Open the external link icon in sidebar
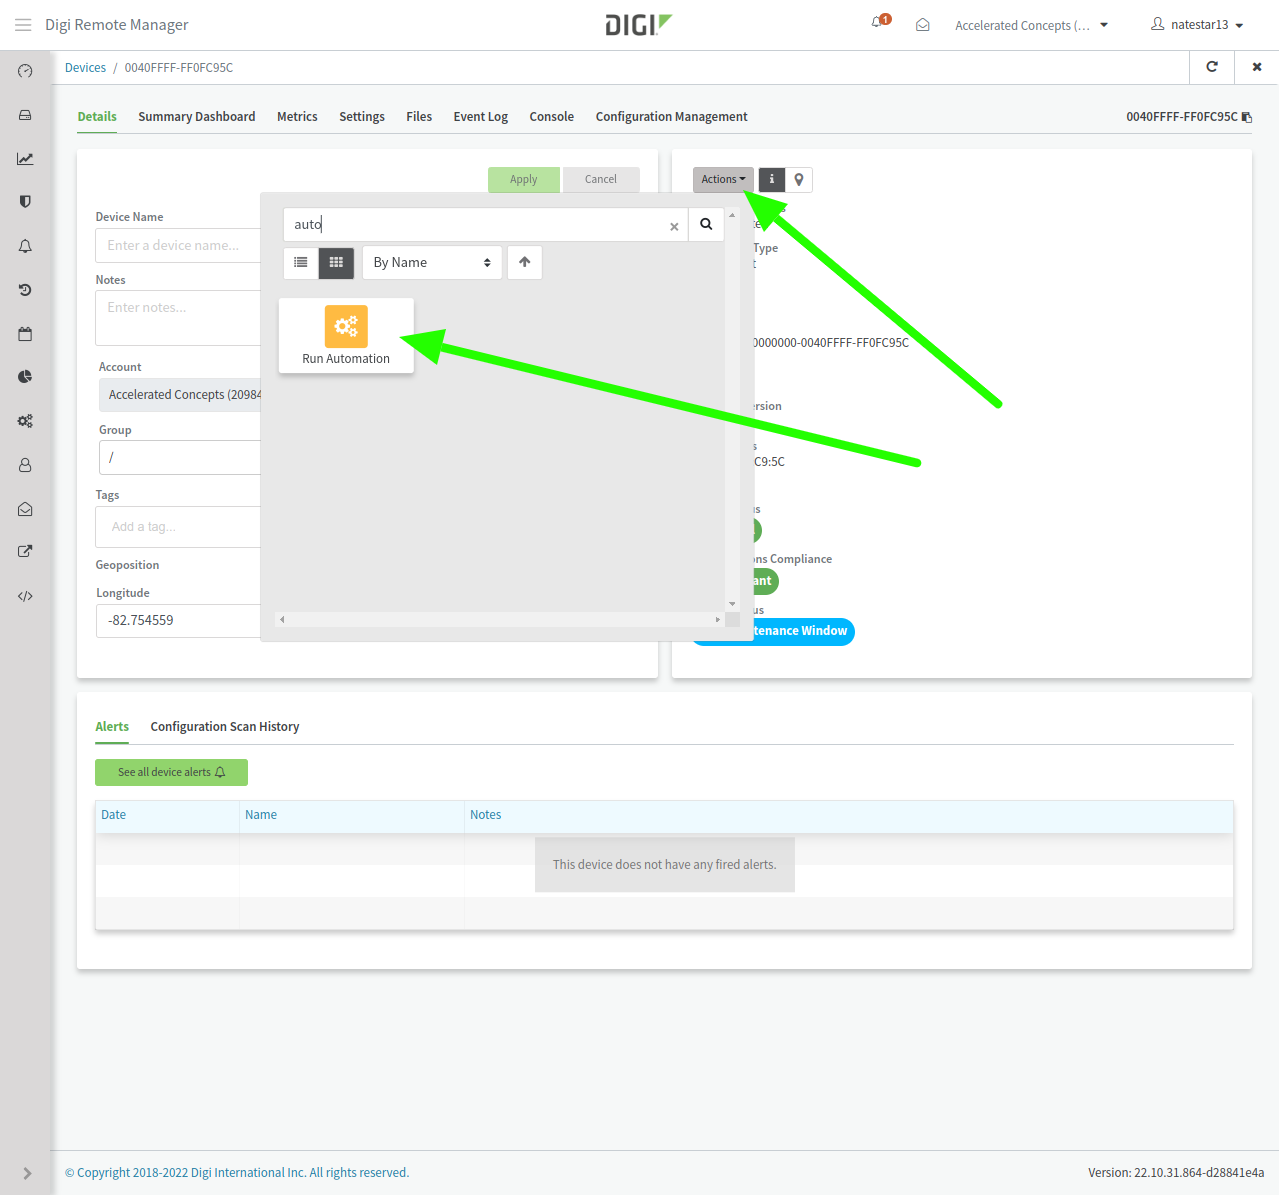The width and height of the screenshot is (1279, 1195). 25,551
